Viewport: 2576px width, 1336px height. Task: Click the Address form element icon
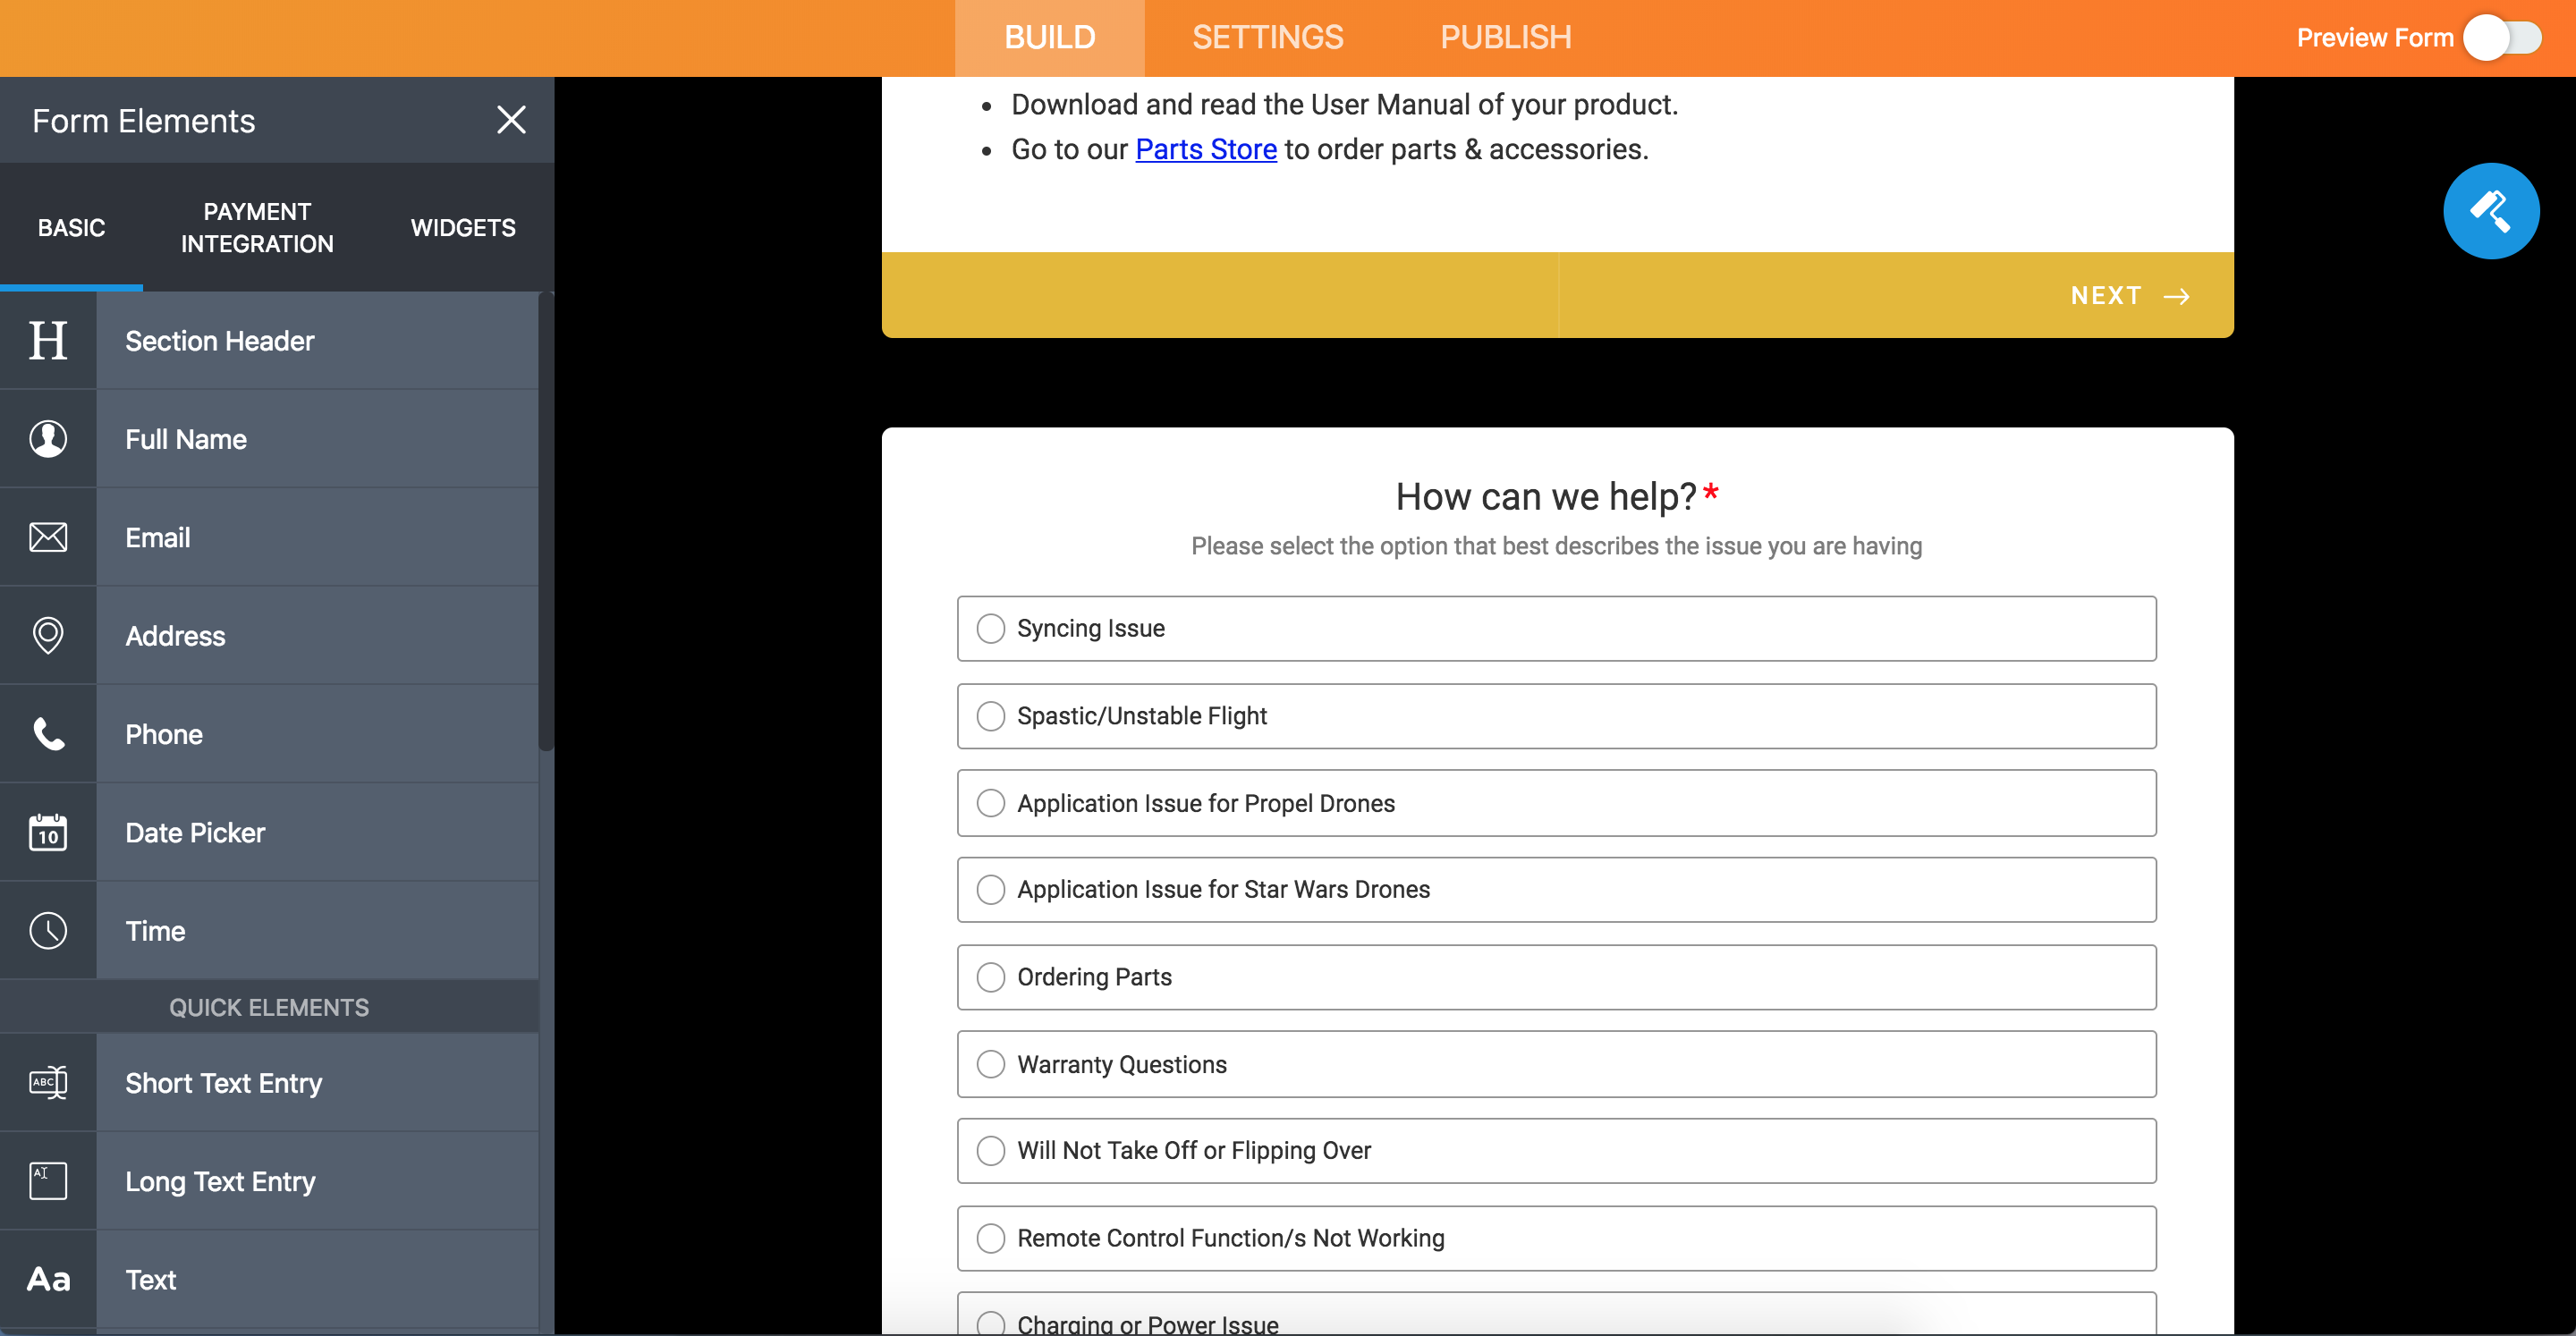pyautogui.click(x=47, y=636)
